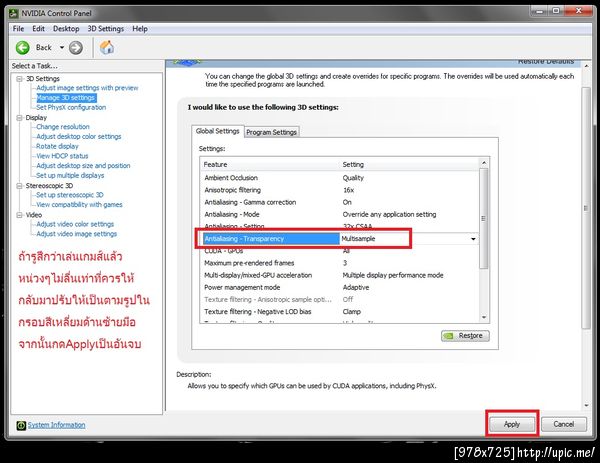
Task: Open the Edit menu
Action: (x=38, y=29)
